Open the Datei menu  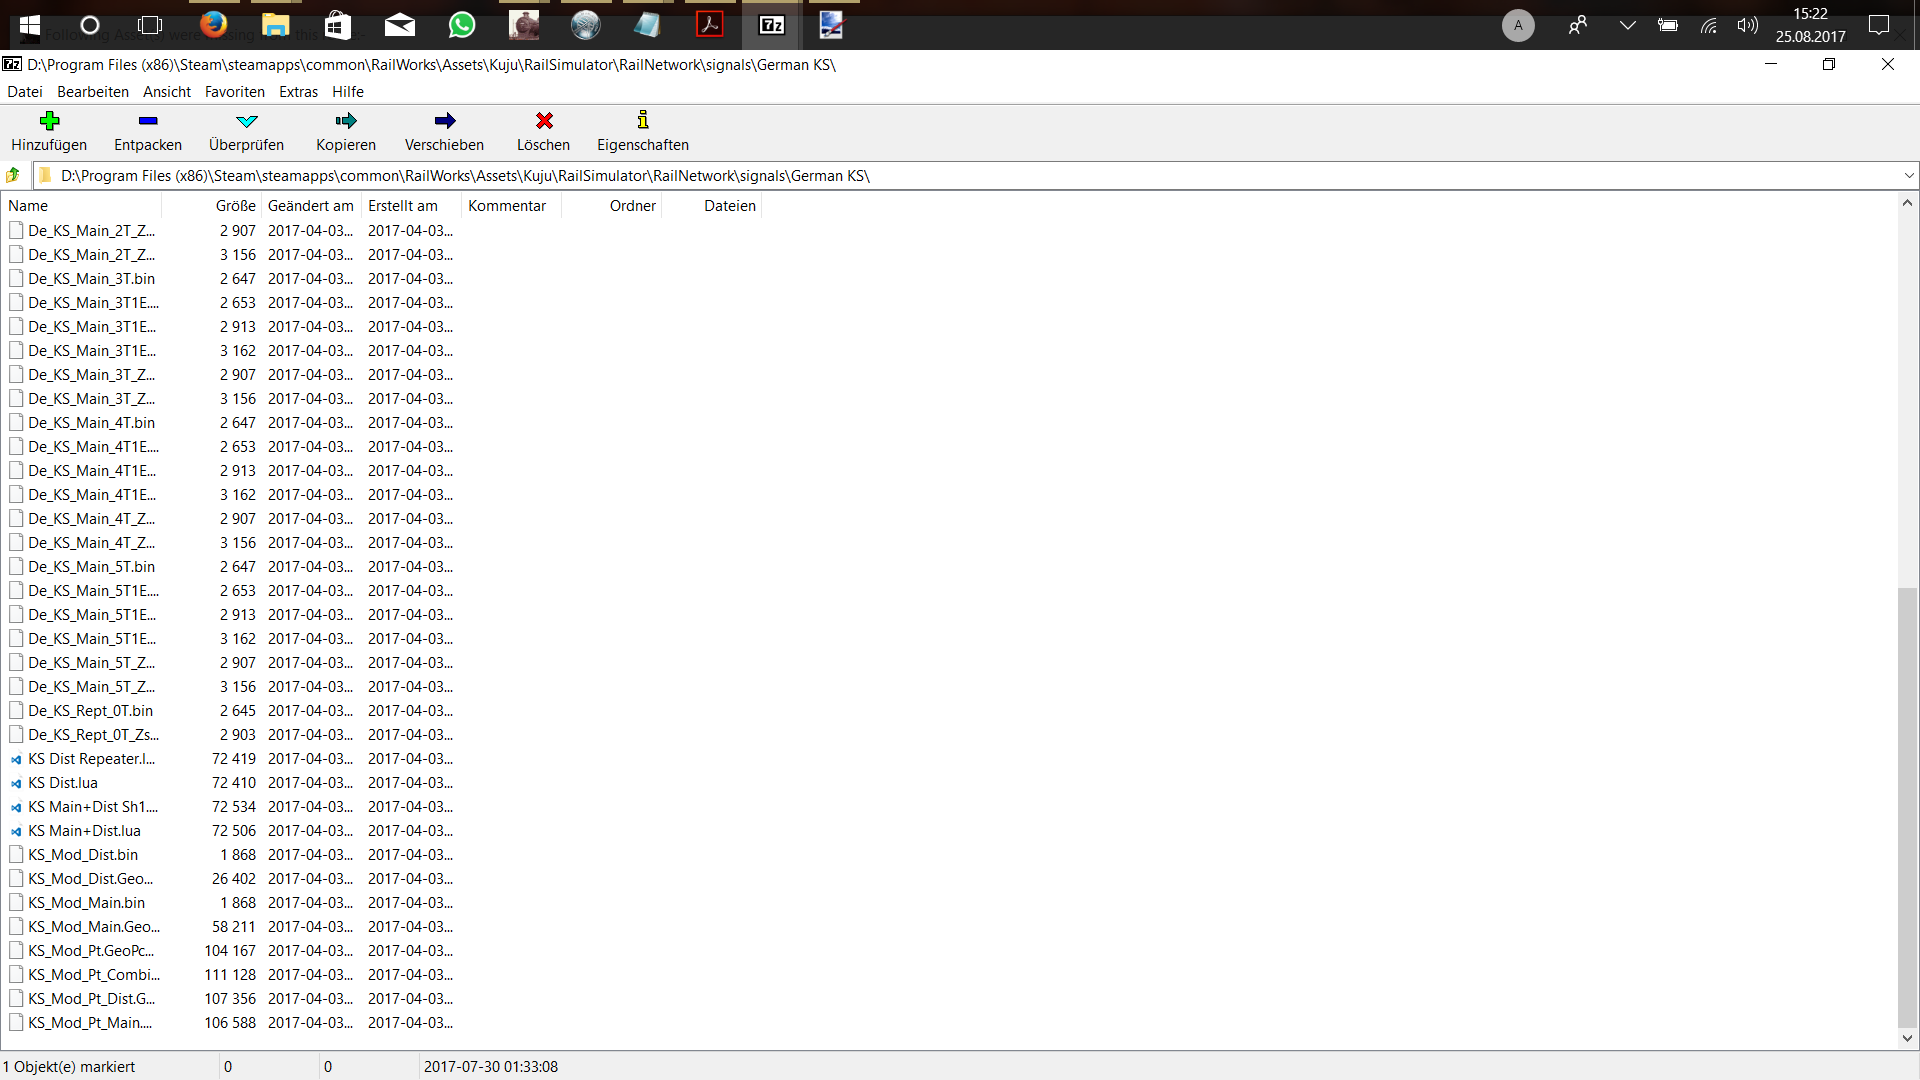point(25,92)
